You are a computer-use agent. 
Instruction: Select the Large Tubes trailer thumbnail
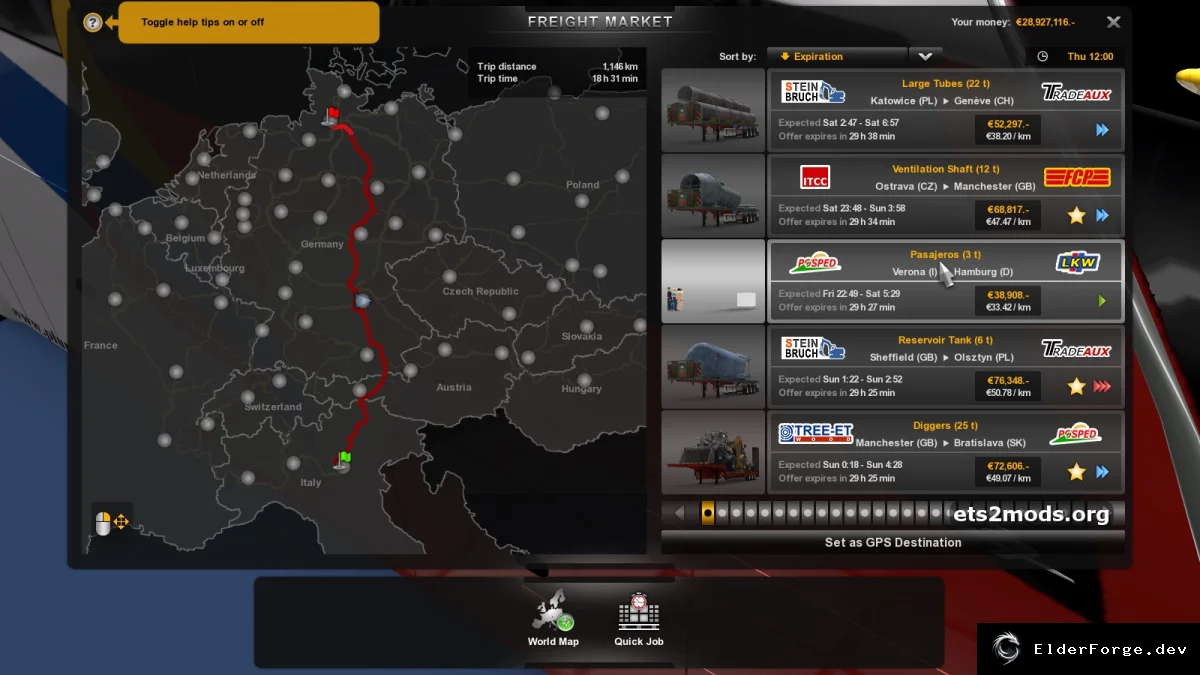pos(713,110)
